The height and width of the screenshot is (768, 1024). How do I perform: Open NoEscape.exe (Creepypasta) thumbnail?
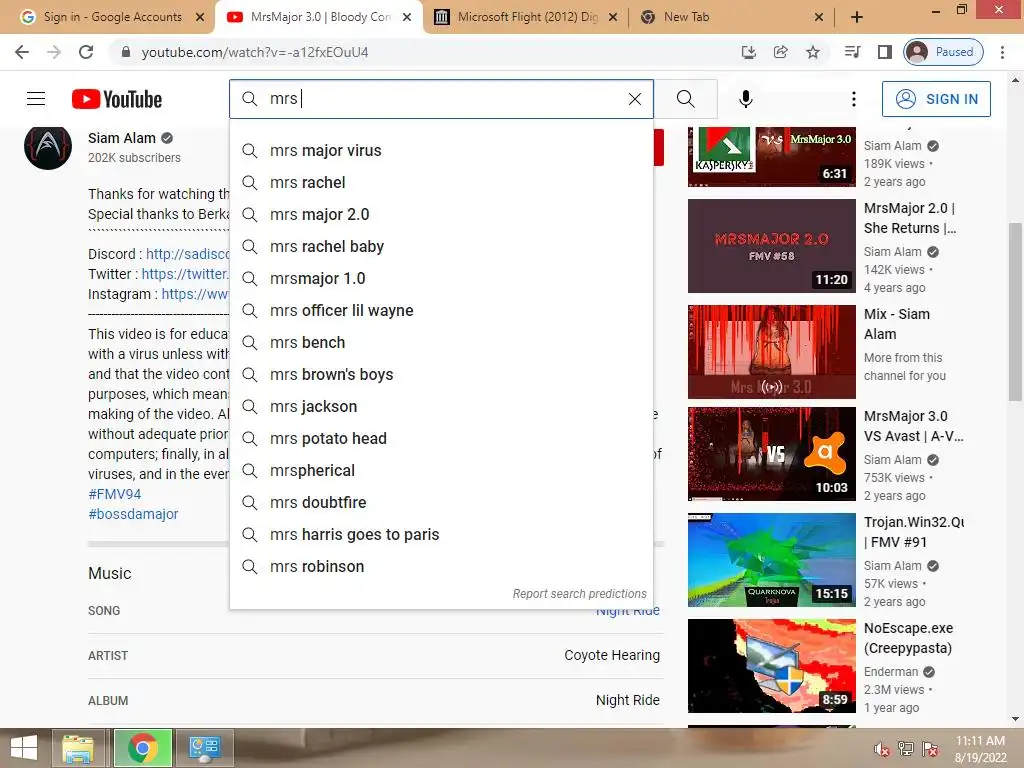(x=771, y=665)
